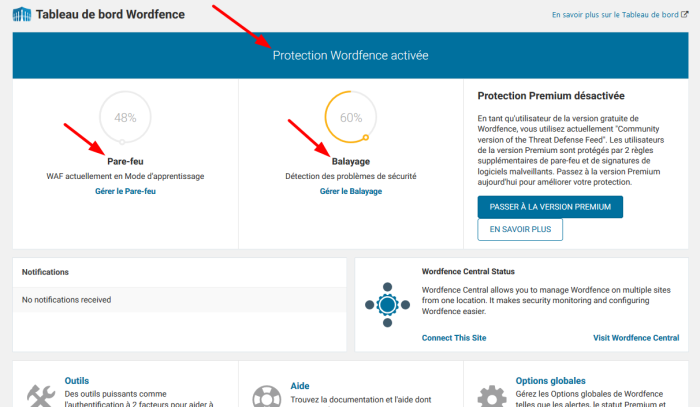700x407 pixels.
Task: Click the Wordfence Central Status heading
Action: pyautogui.click(x=468, y=271)
